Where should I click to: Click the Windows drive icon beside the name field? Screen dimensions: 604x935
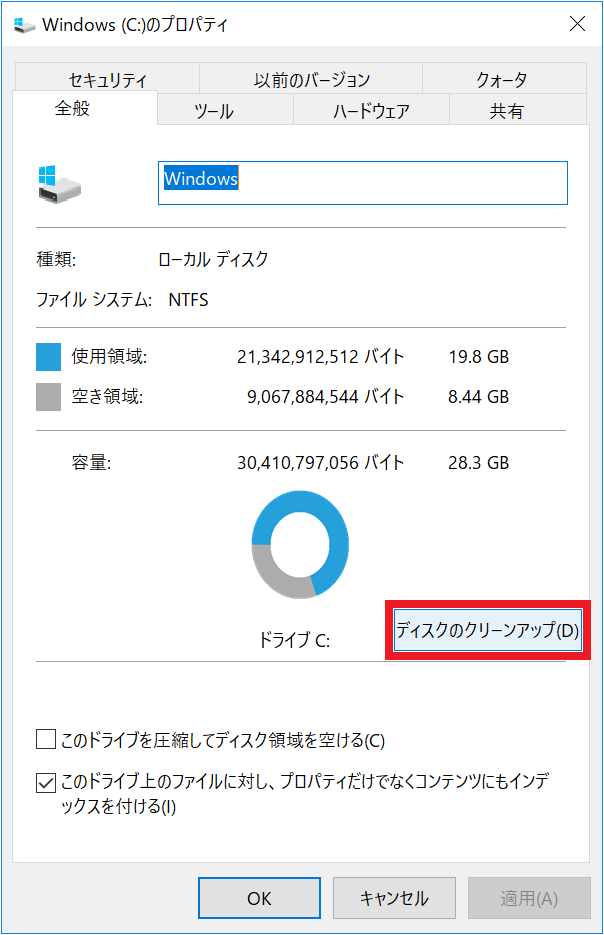(x=59, y=185)
